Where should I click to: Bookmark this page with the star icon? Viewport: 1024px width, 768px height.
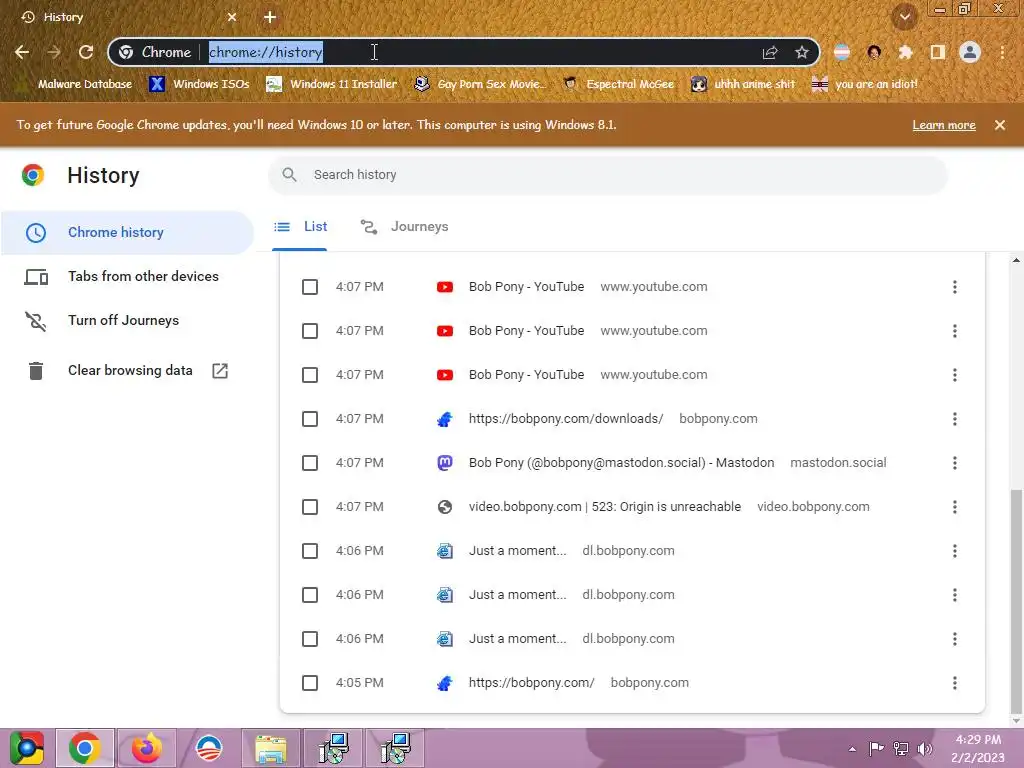tap(802, 52)
